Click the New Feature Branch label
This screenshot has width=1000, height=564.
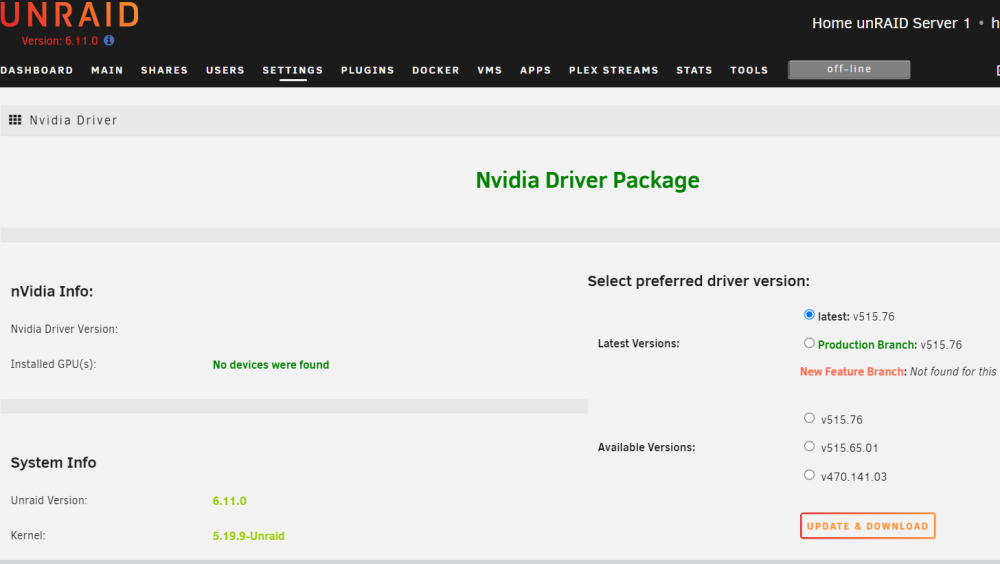851,371
